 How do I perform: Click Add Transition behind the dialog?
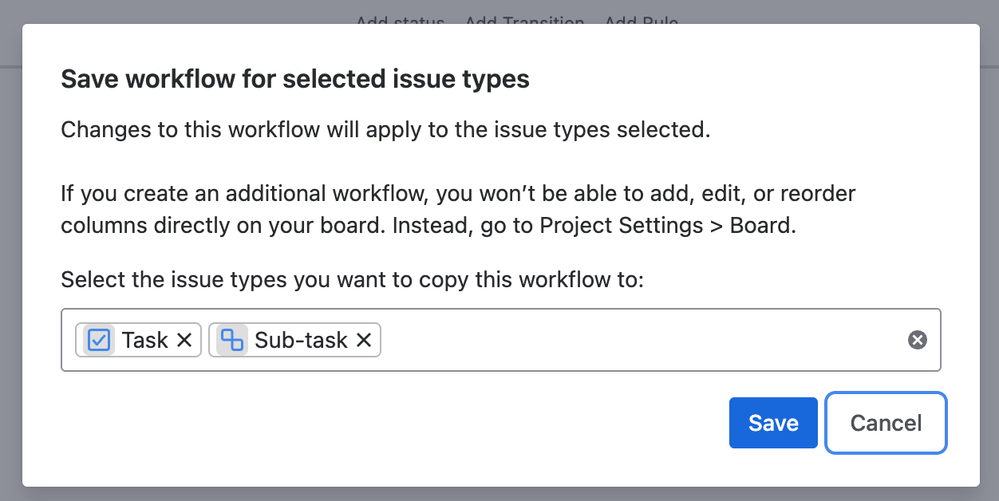pyautogui.click(x=524, y=20)
